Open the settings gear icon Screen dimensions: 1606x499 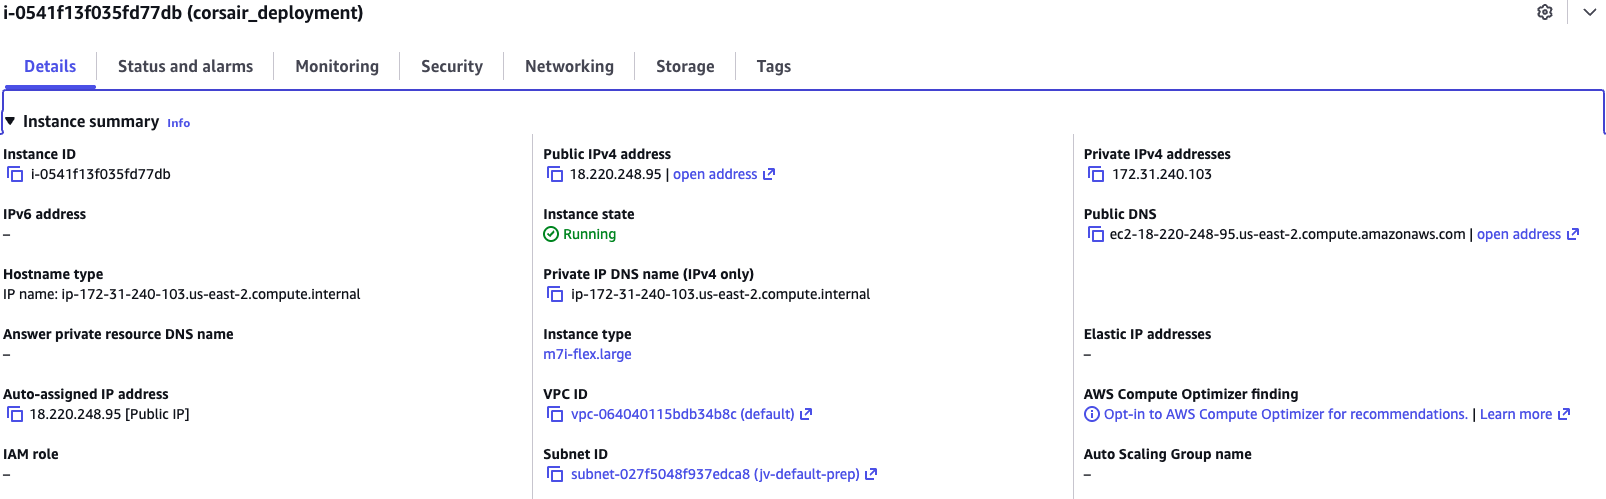pyautogui.click(x=1545, y=12)
